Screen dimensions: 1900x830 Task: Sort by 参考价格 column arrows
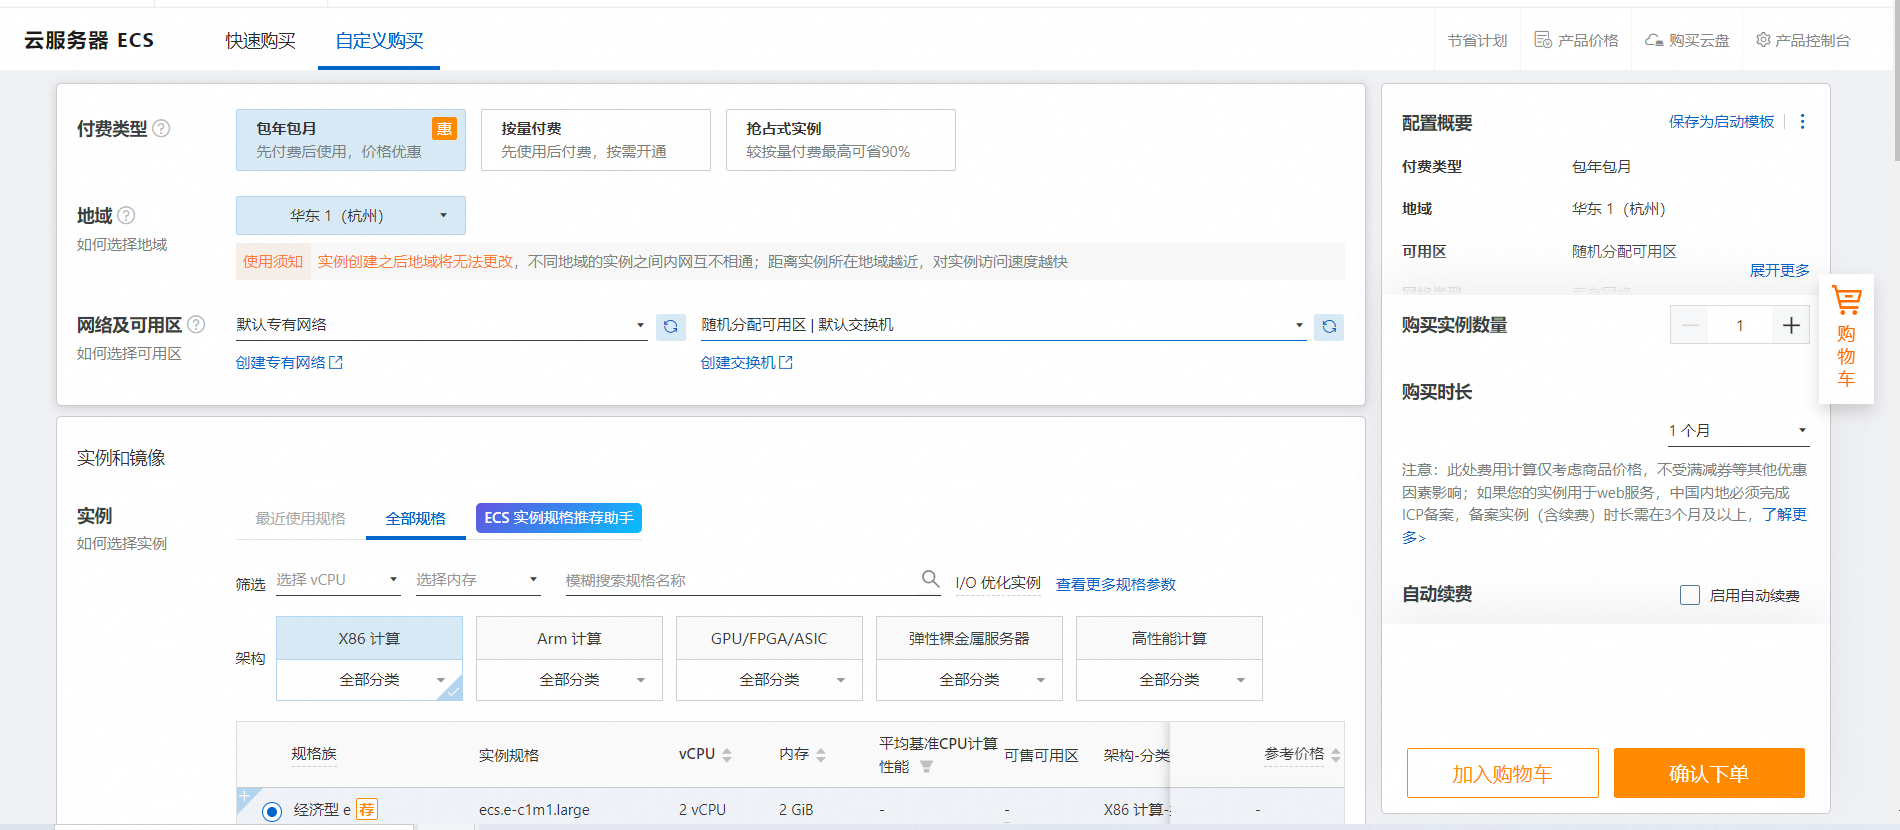[1336, 755]
